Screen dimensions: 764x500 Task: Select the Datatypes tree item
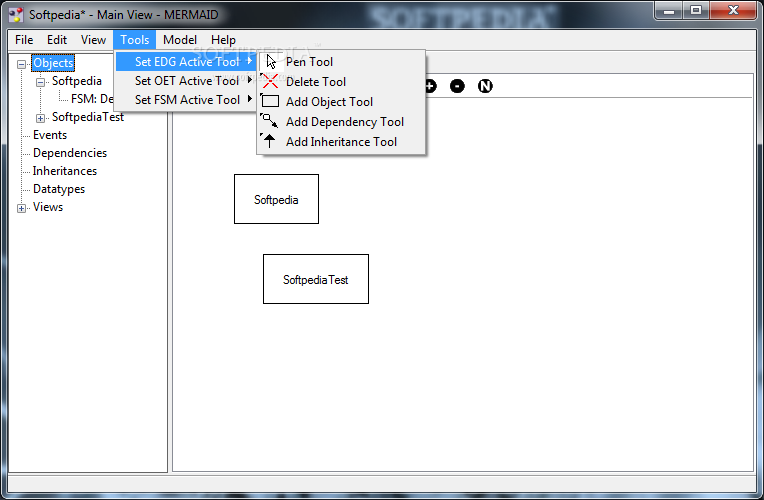coord(58,189)
